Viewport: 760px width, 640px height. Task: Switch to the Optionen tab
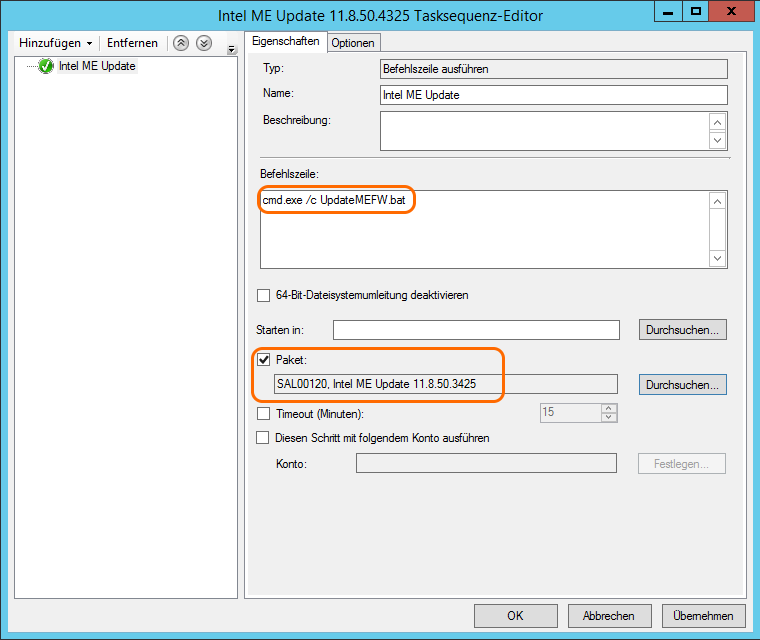(x=352, y=42)
